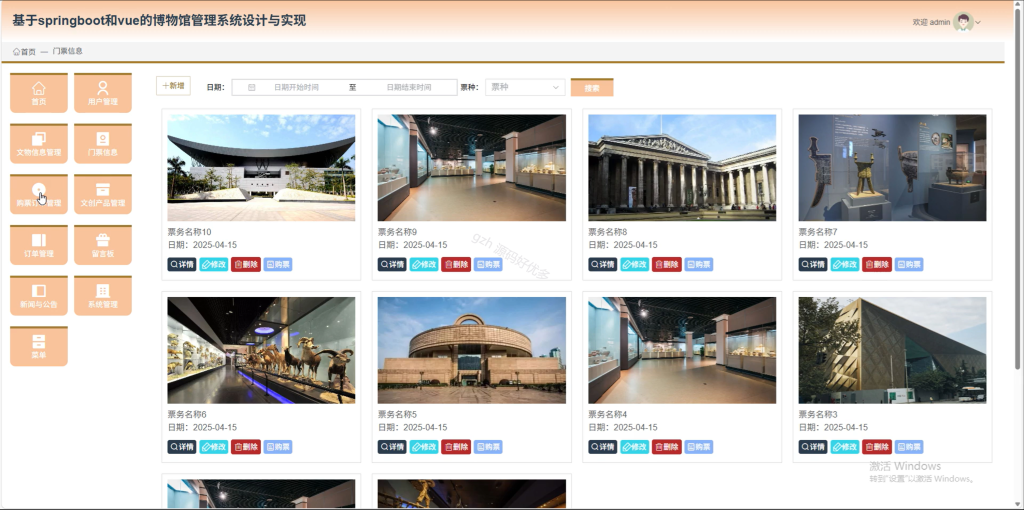1024x510 pixels.
Task: Click 购票 on 票务名称9 card
Action: tap(488, 264)
